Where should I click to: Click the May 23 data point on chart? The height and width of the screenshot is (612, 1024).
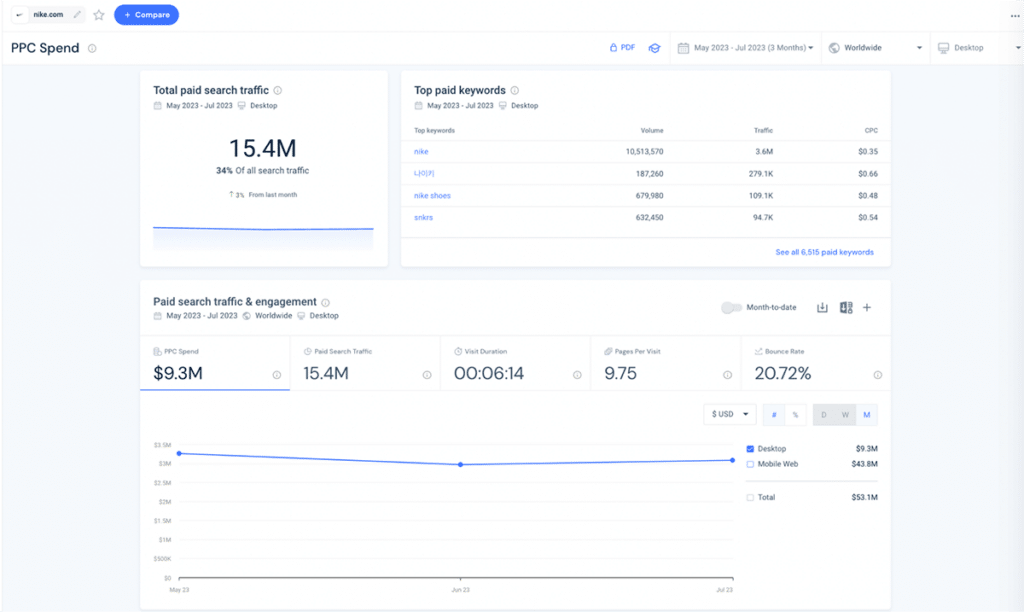click(180, 453)
